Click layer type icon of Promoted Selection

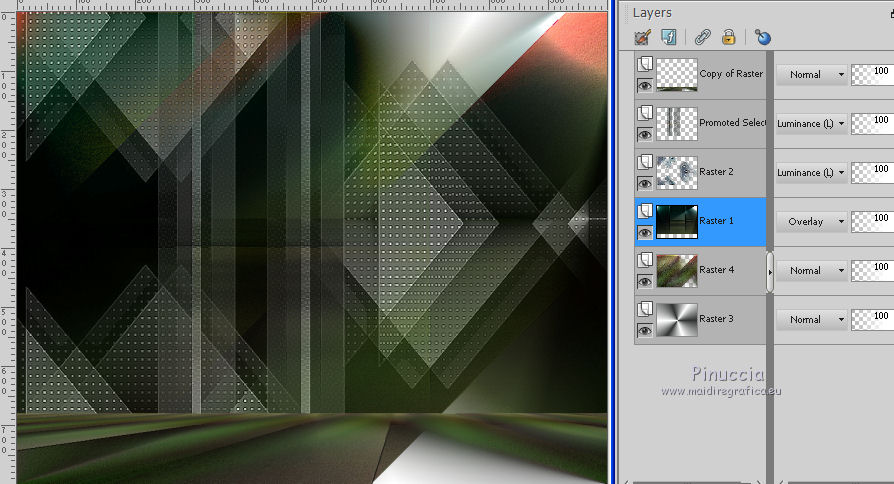click(645, 112)
